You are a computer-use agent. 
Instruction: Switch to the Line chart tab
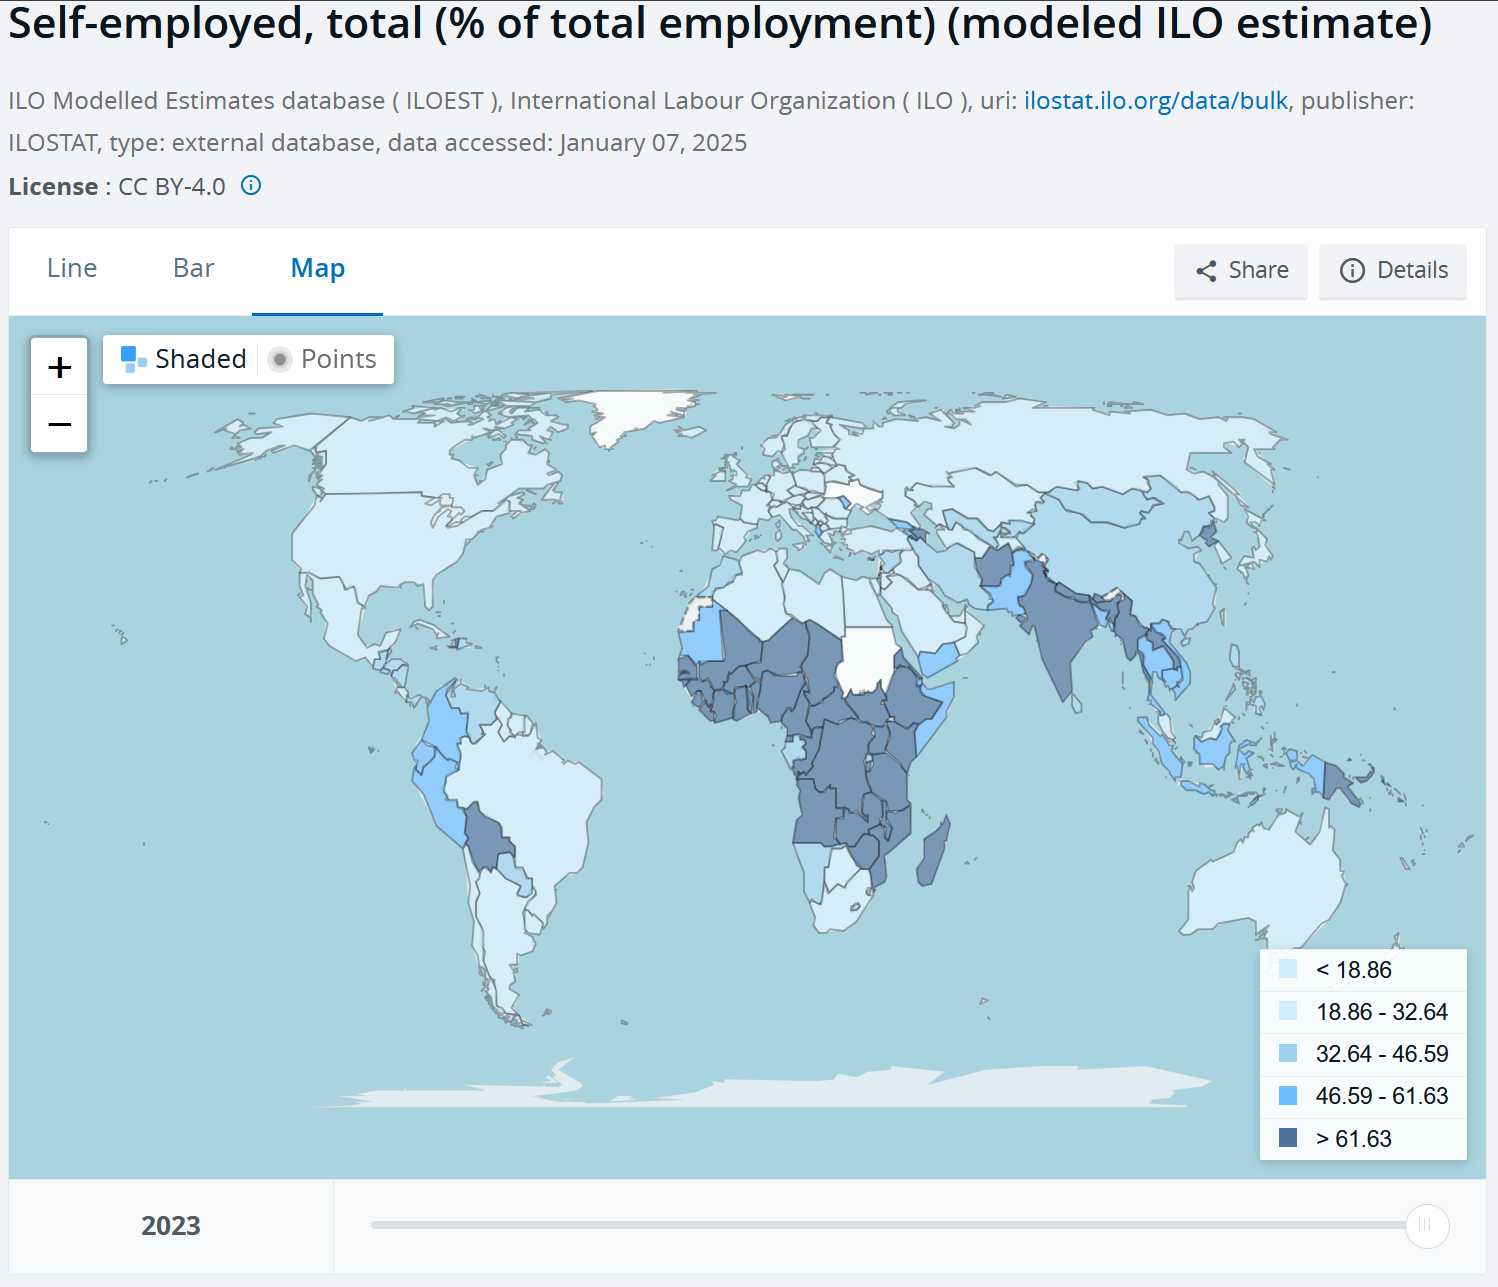click(x=72, y=269)
